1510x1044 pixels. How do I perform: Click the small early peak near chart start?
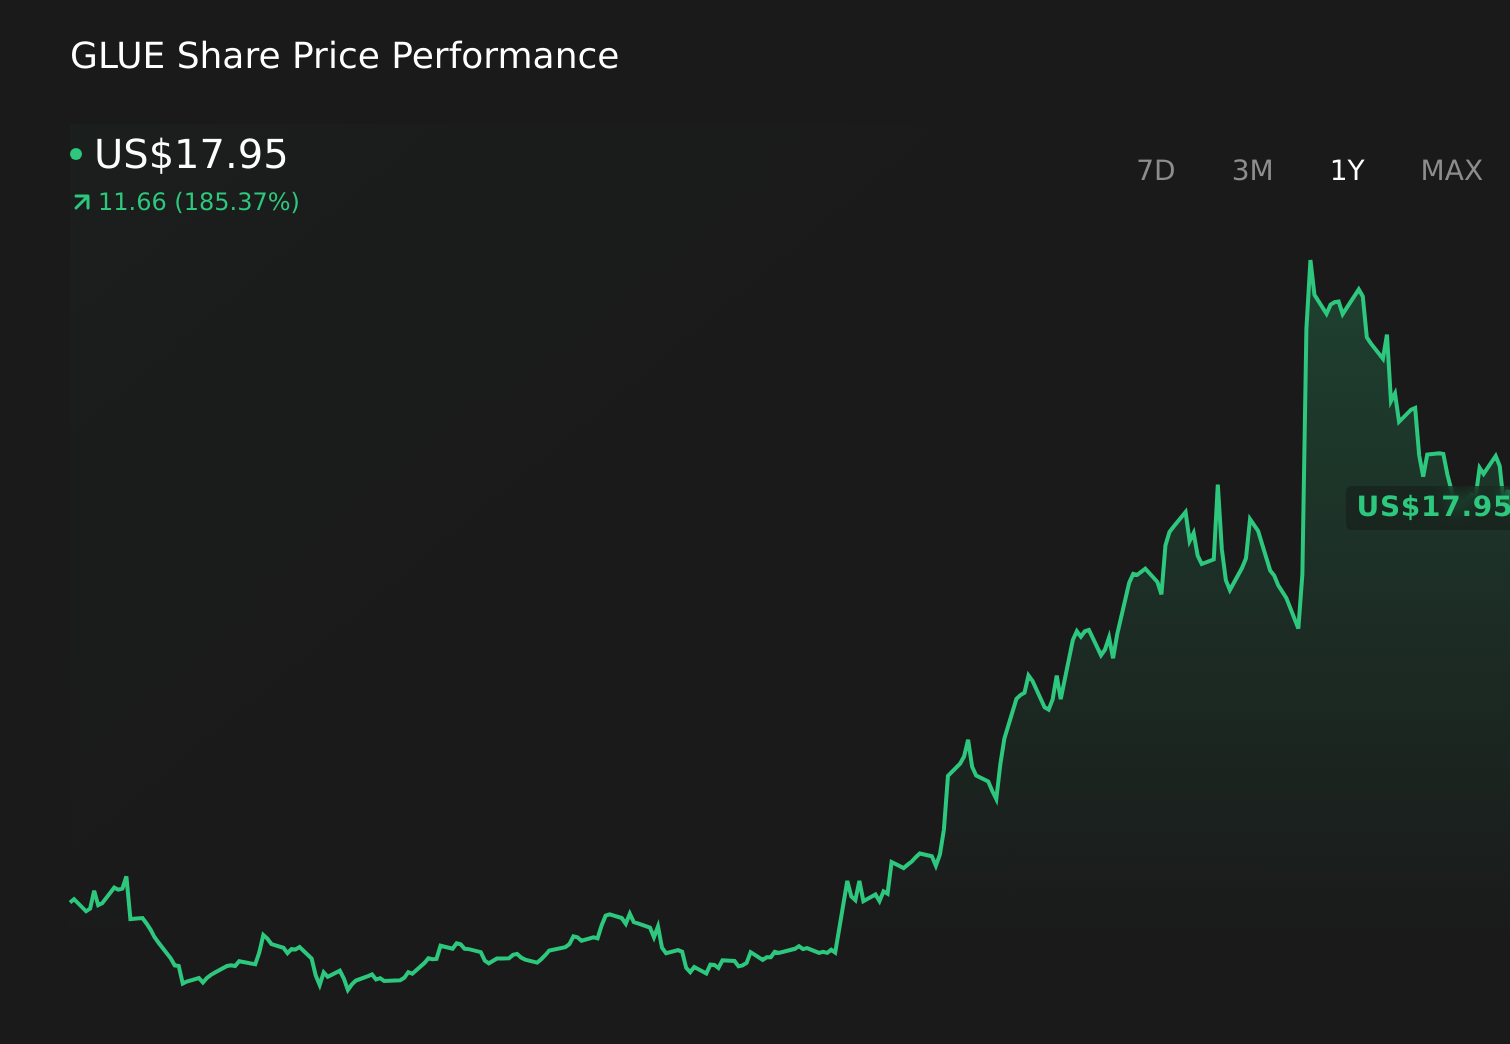(x=126, y=878)
